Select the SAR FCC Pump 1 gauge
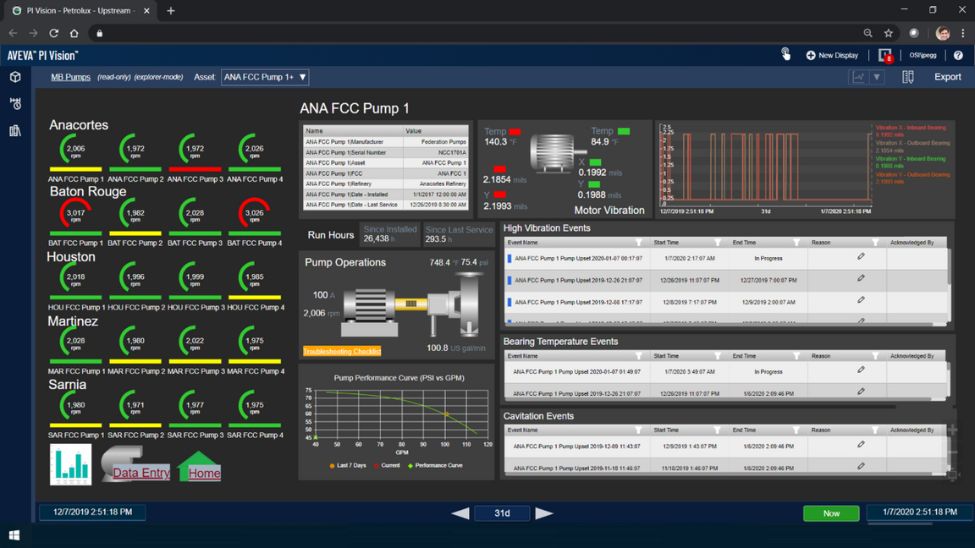Image resolution: width=975 pixels, height=548 pixels. coord(75,406)
